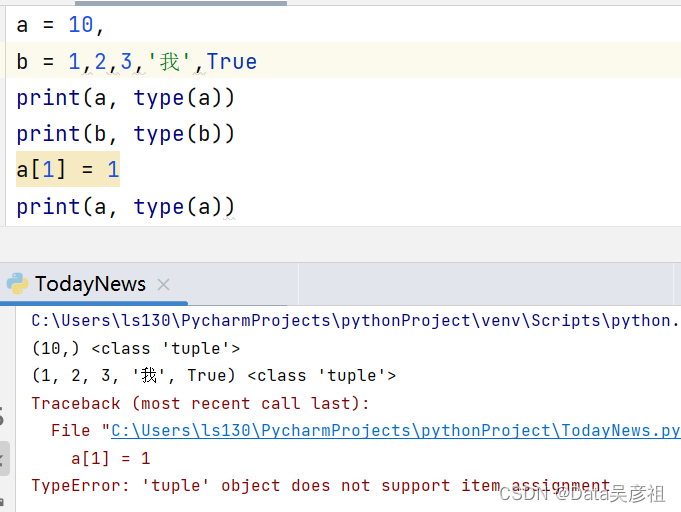Click the horizontal scrollbar above the editor
Viewport: 681px width, 512px height.
[x=181, y=3]
